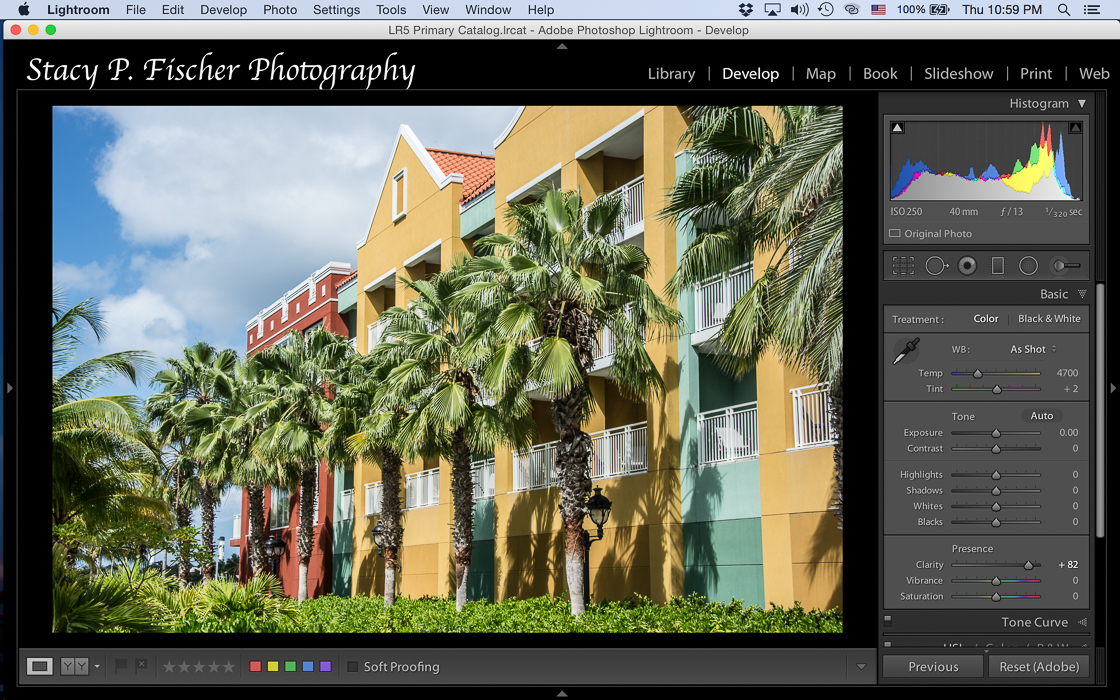Show the filmstrip via bottom arrow

point(561,694)
